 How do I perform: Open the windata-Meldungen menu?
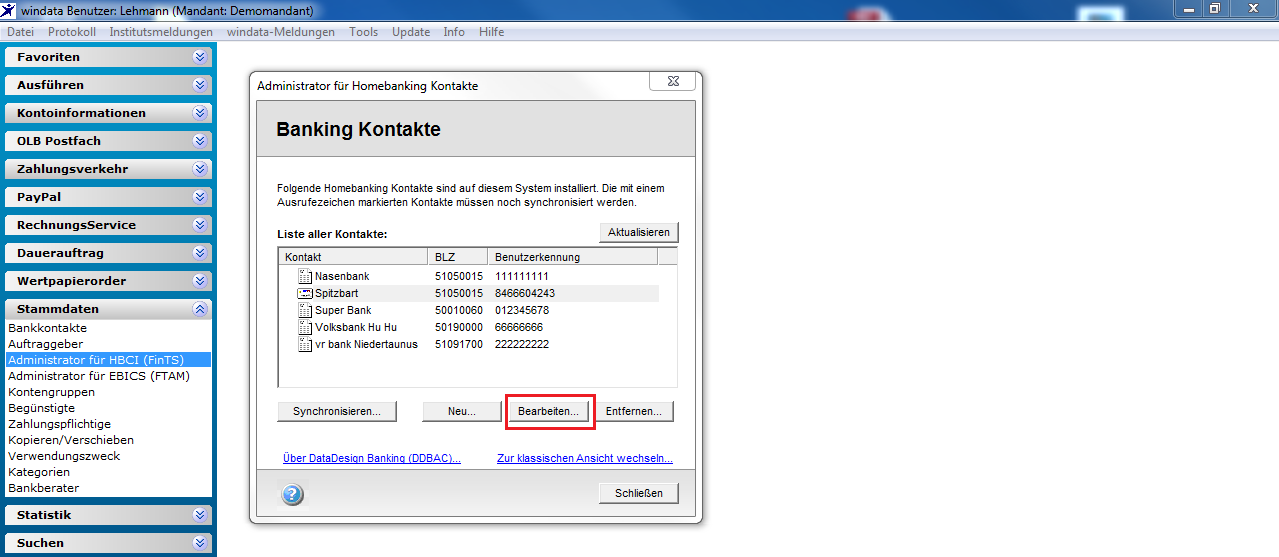click(x=281, y=32)
